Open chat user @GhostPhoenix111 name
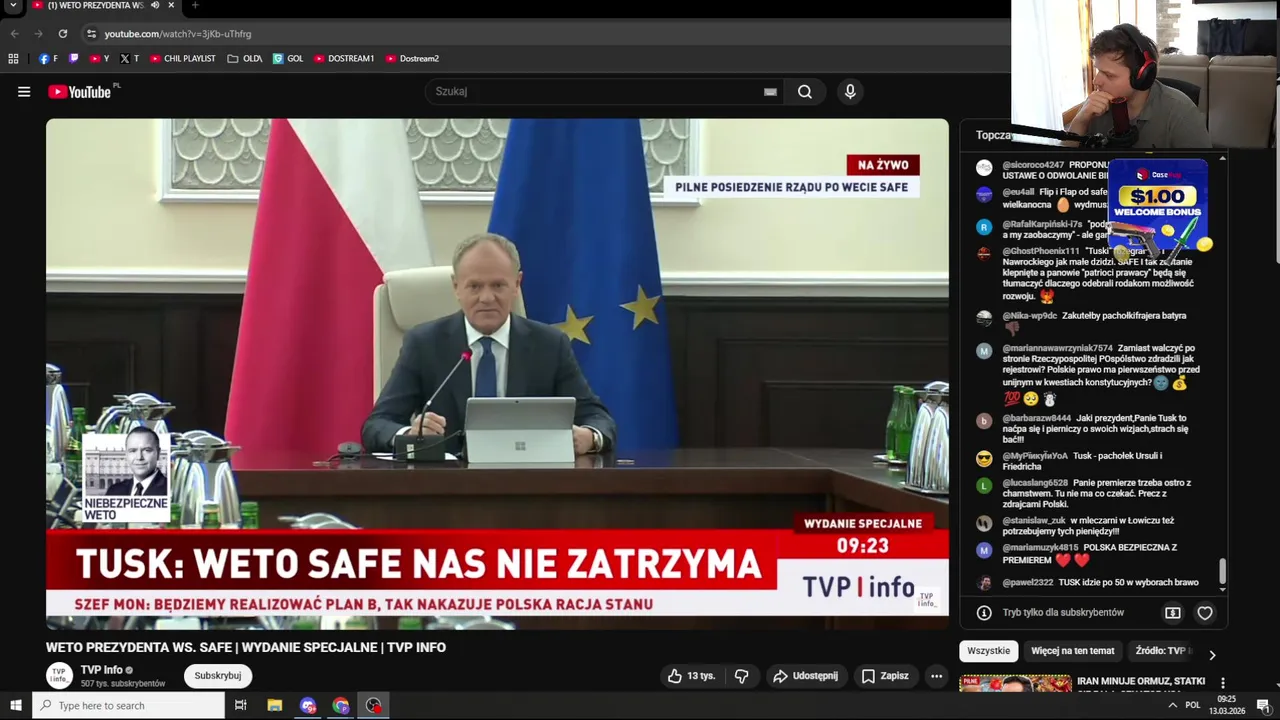 (x=1041, y=251)
